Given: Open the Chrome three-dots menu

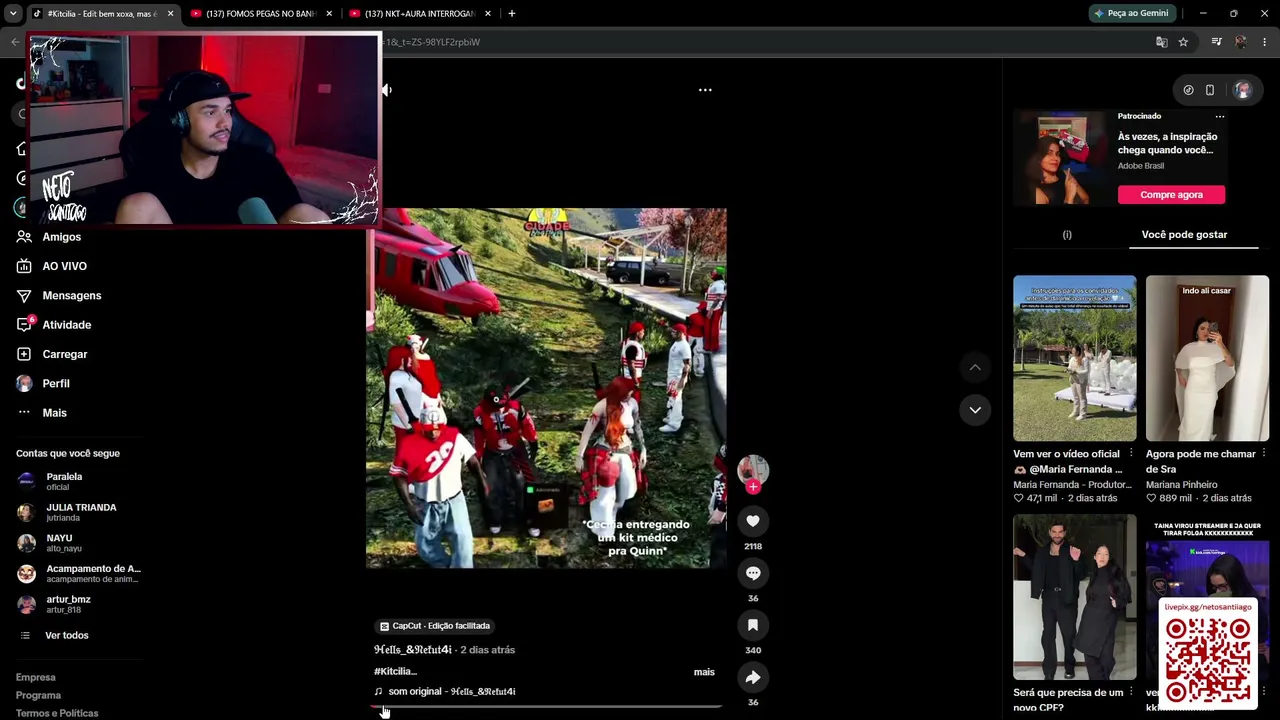Looking at the screenshot, I should (x=1265, y=42).
